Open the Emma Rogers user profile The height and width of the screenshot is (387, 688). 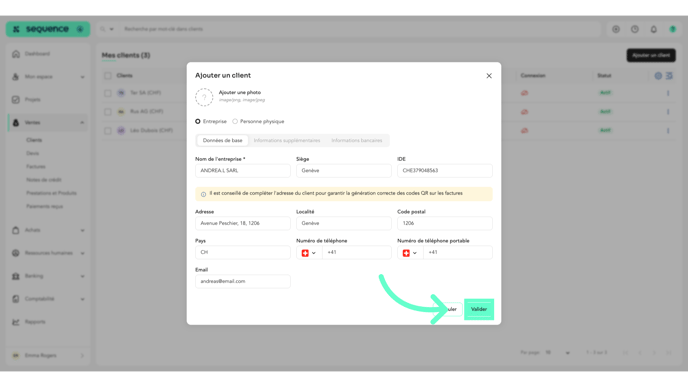(x=47, y=355)
